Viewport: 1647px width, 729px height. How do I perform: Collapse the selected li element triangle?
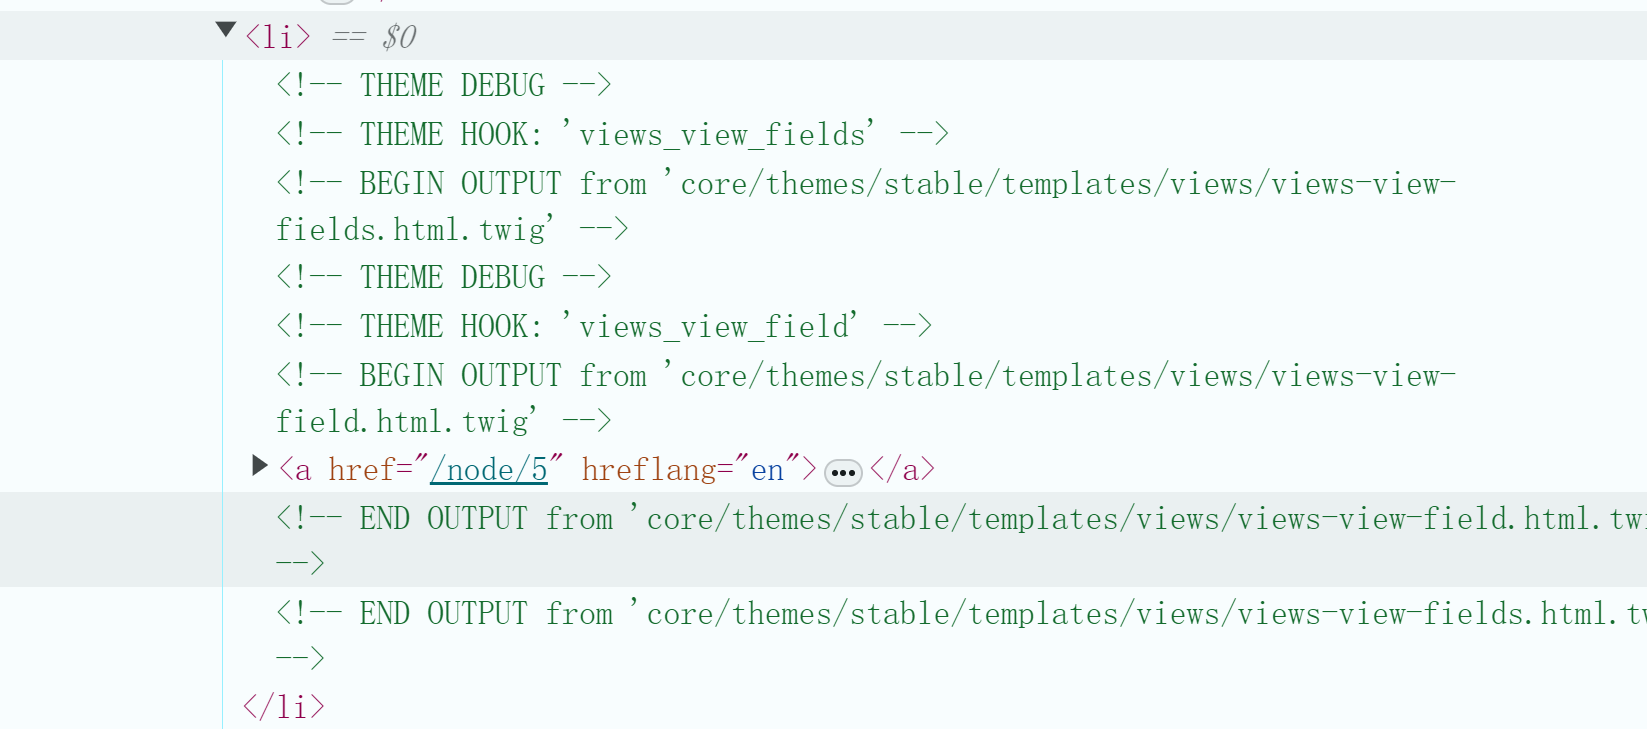[x=226, y=31]
